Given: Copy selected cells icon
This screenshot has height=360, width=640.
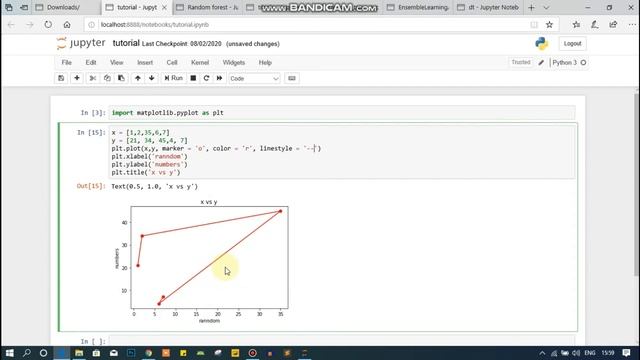Looking at the screenshot, I should pos(107,78).
